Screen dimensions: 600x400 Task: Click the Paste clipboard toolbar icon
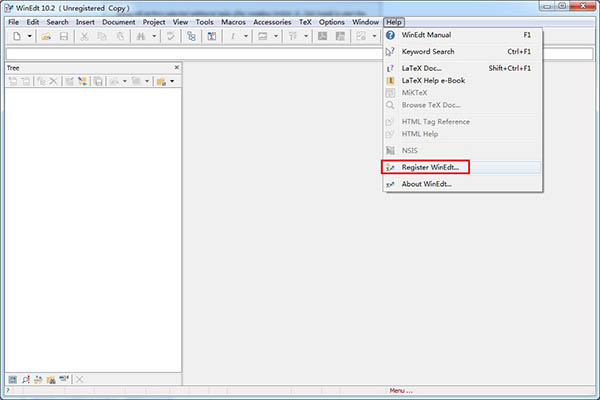click(x=120, y=36)
